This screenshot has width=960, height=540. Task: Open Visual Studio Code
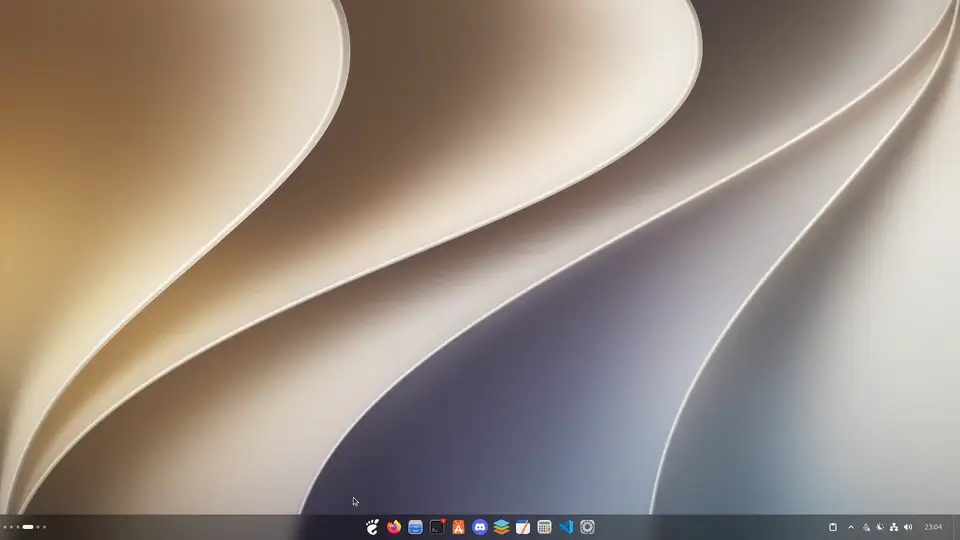566,527
